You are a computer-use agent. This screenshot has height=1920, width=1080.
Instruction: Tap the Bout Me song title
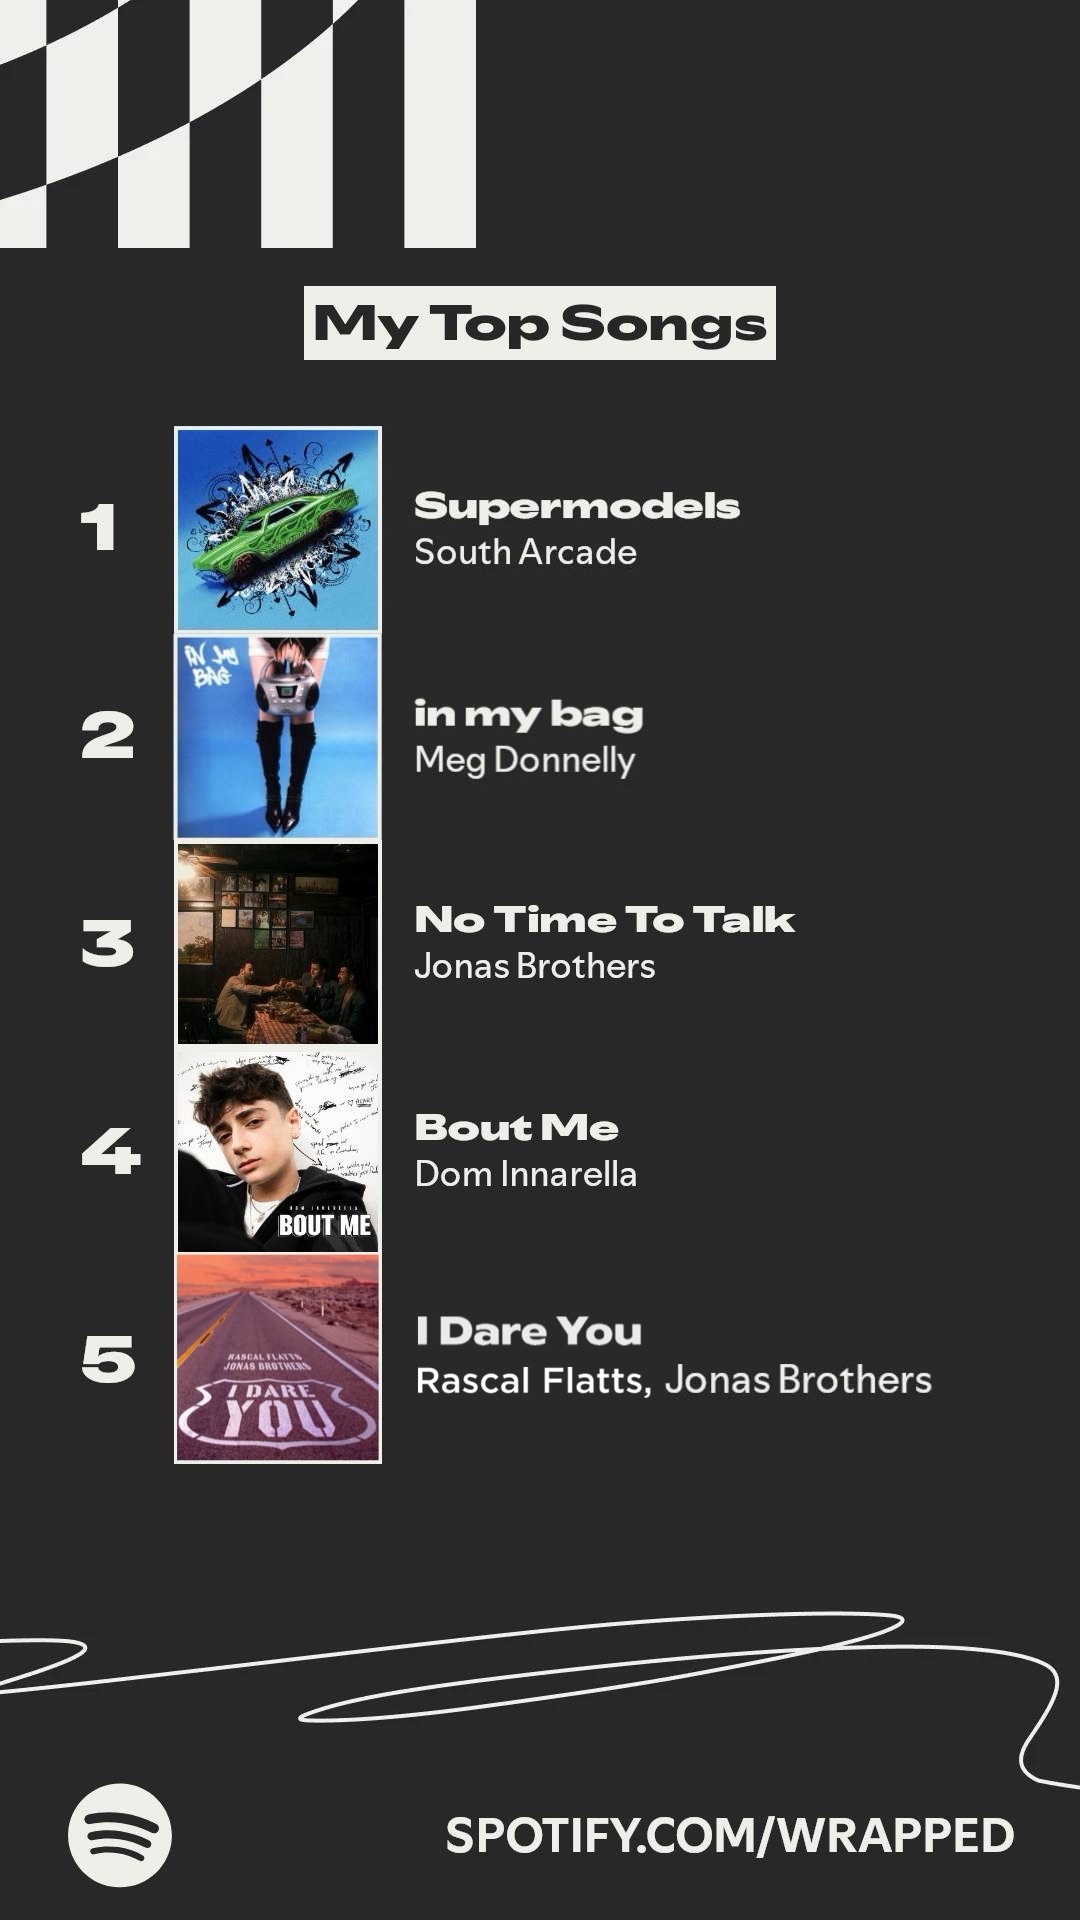516,1128
